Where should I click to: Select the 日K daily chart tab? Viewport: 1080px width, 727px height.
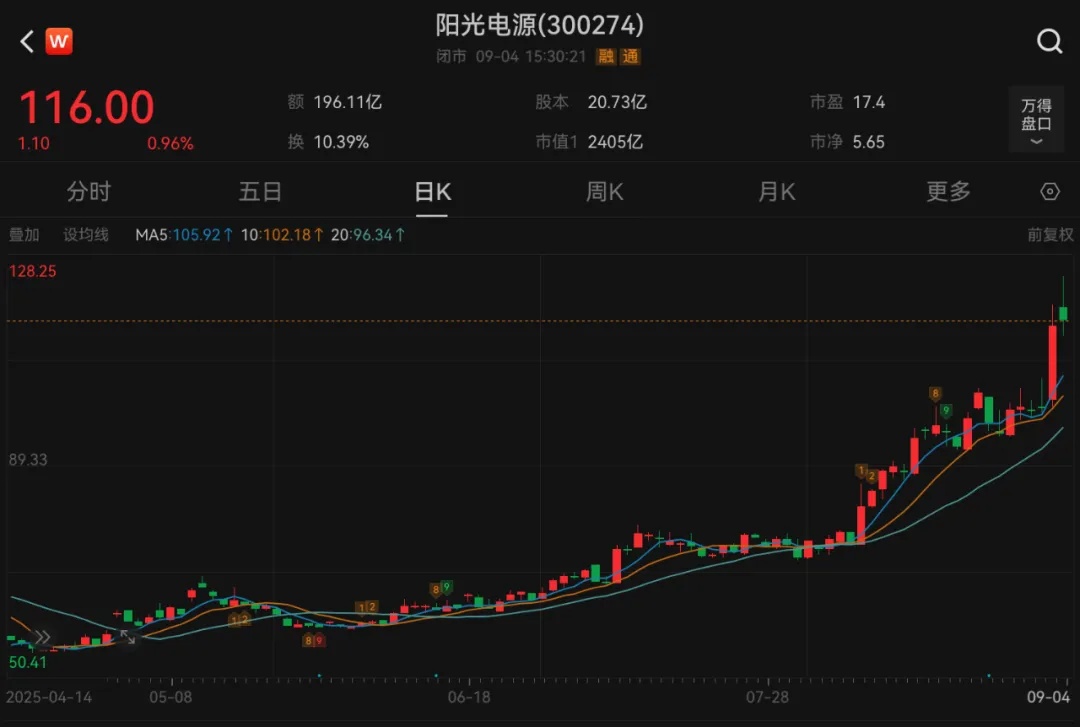point(432,192)
